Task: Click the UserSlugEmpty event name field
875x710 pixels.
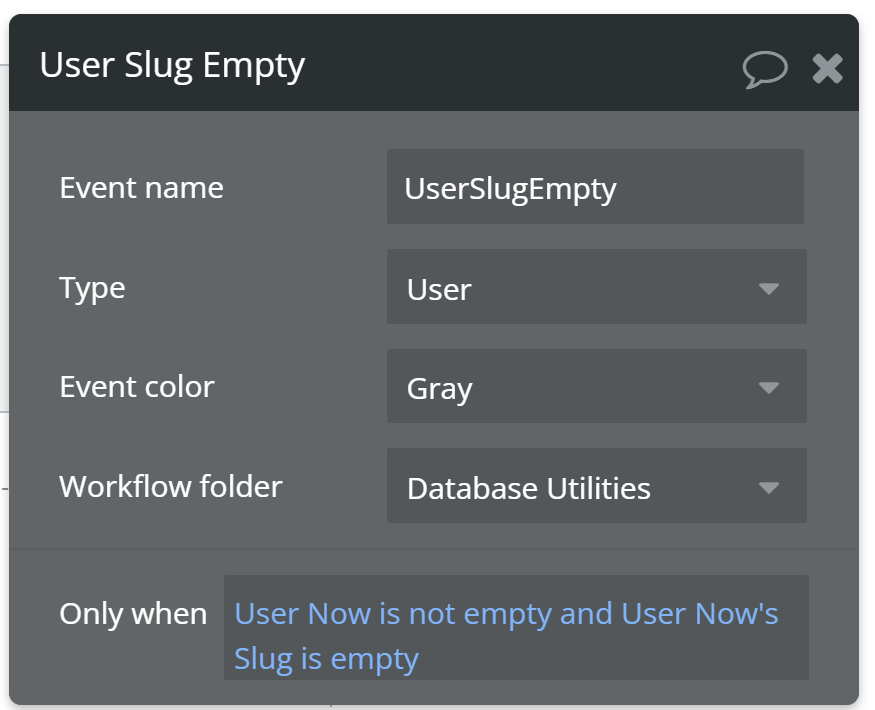Action: 595,188
